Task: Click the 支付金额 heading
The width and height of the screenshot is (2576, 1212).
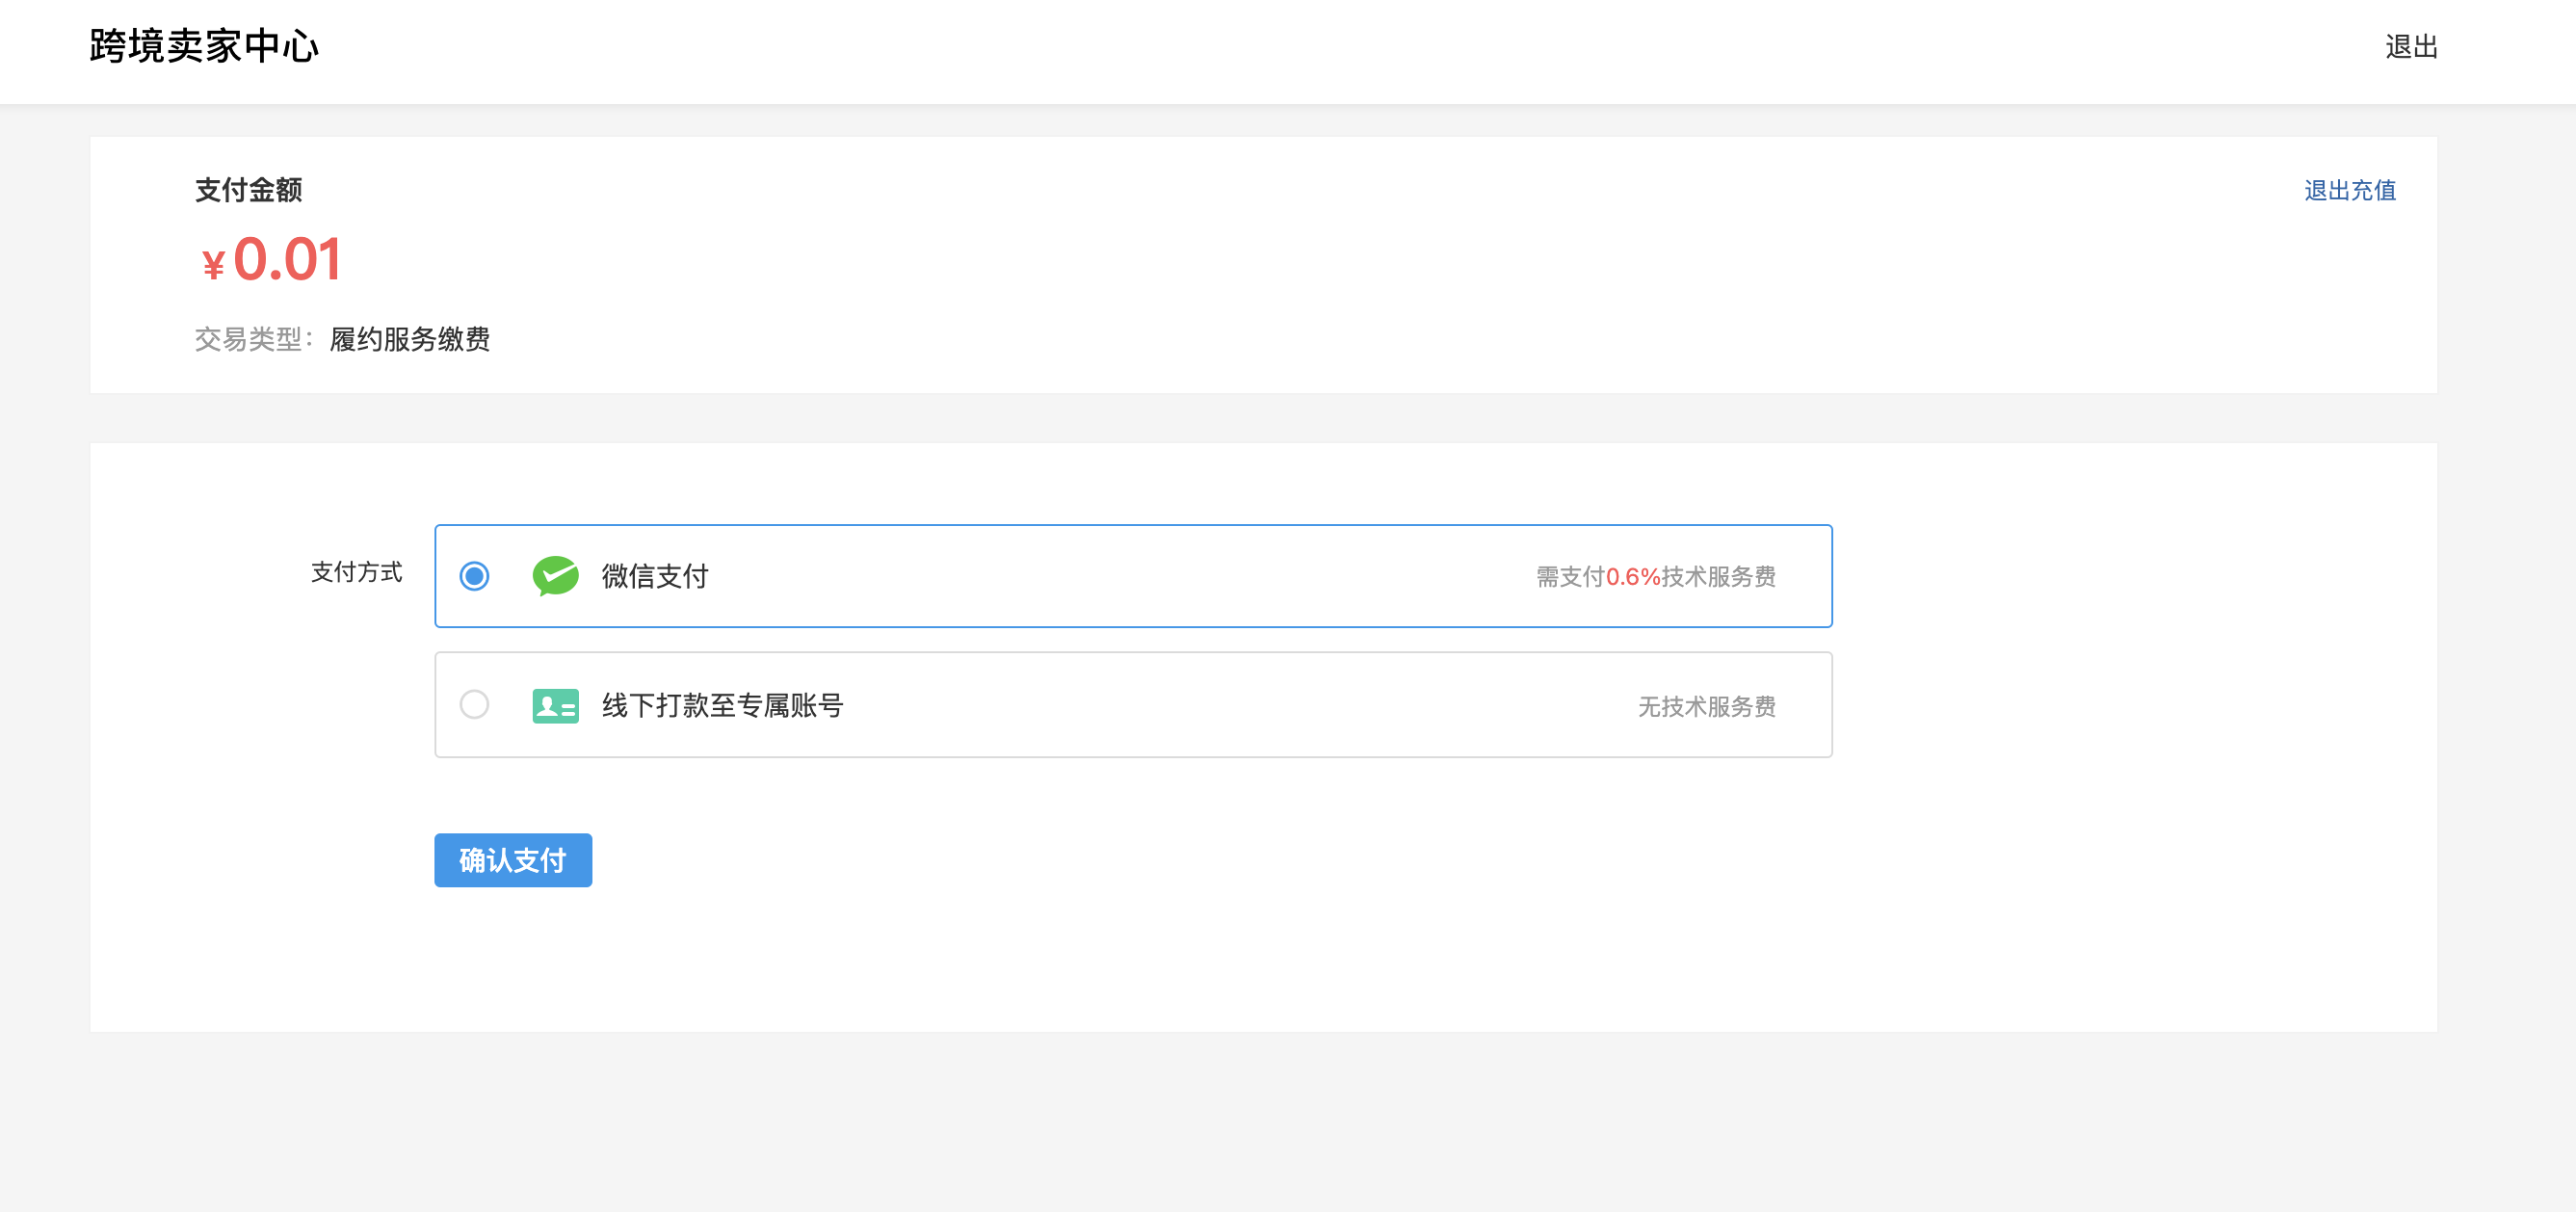Action: coord(248,190)
